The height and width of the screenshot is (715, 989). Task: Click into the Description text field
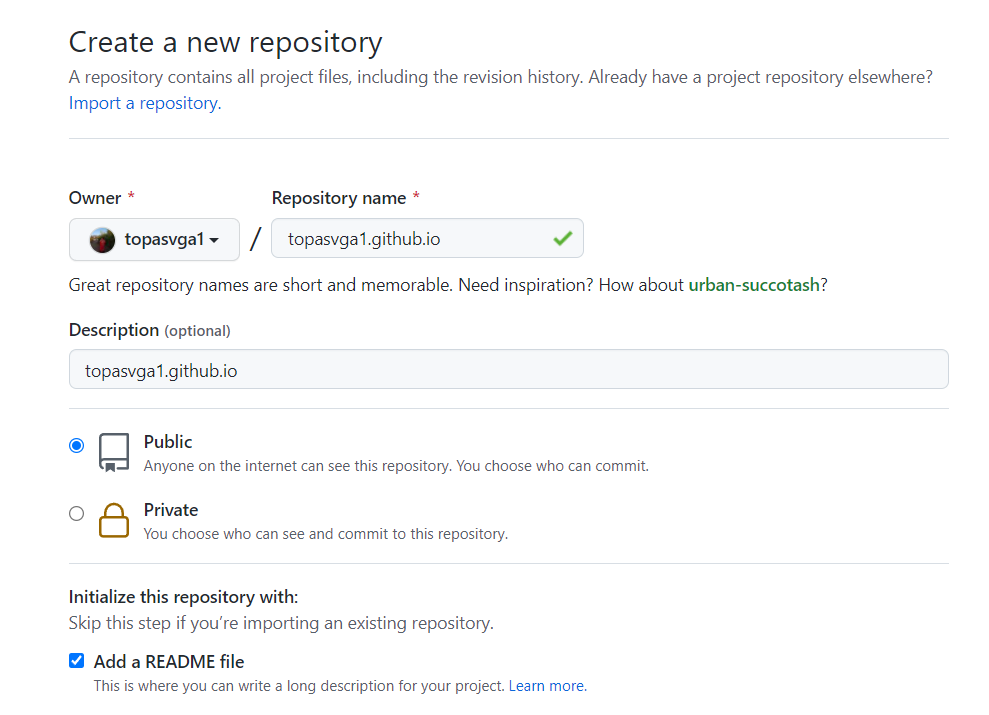coord(508,370)
